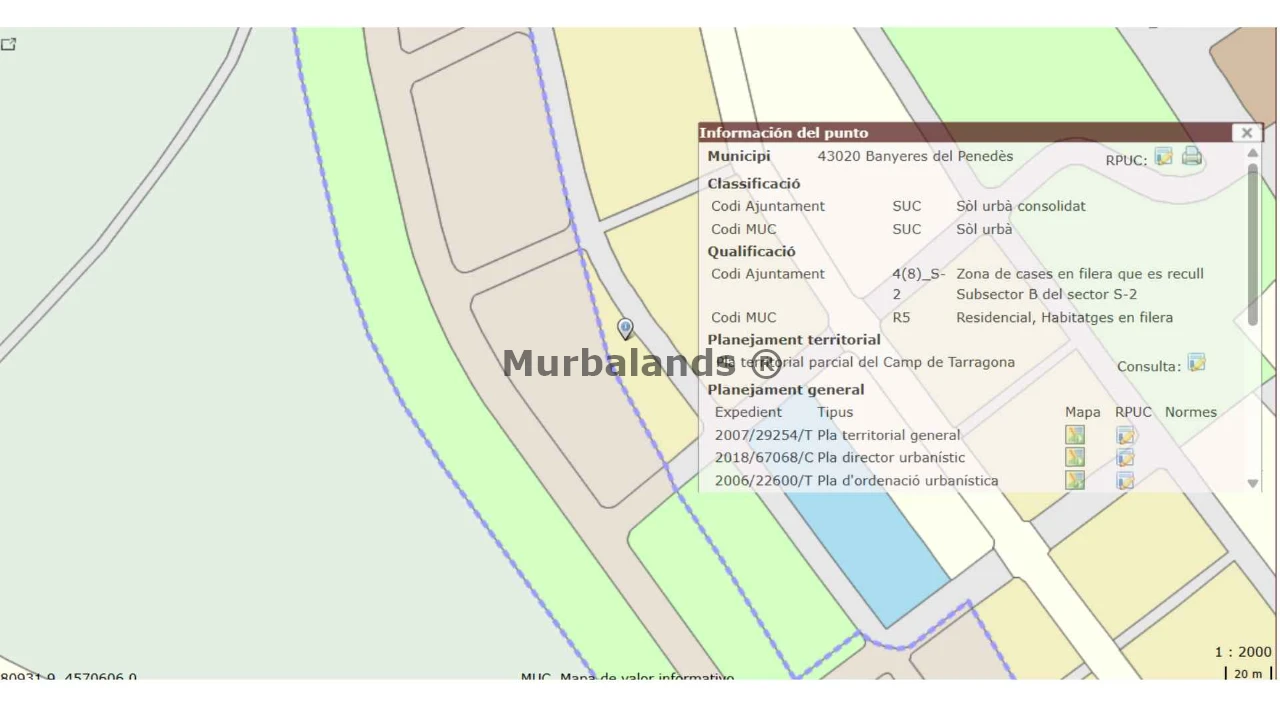Open the RPUC record icon beside Municipi
The height and width of the screenshot is (720, 1280).
point(1163,156)
